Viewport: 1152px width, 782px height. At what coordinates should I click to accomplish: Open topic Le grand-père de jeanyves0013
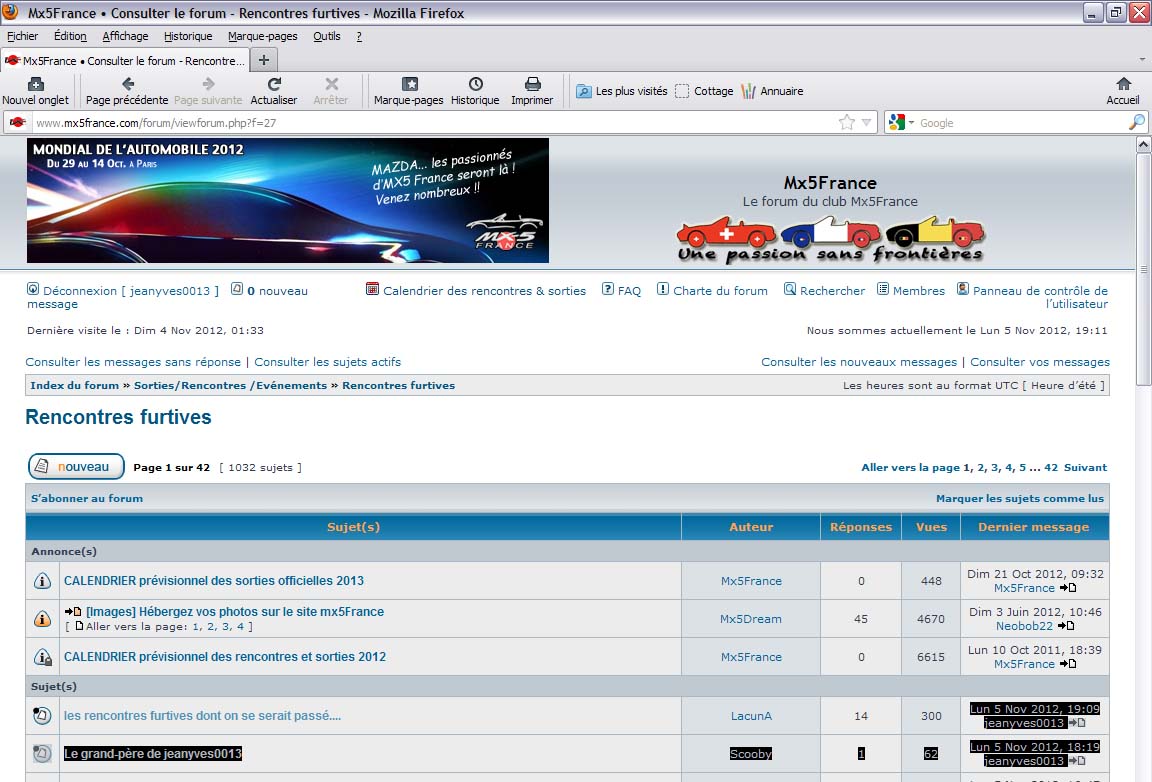click(x=153, y=753)
